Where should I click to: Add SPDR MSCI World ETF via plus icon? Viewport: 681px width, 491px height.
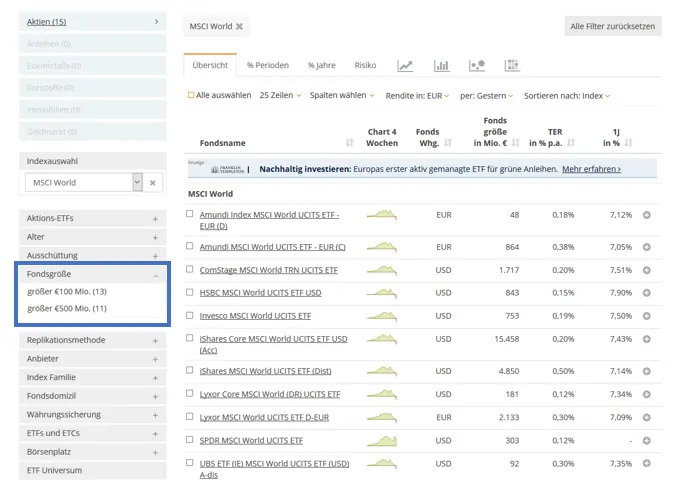pyautogui.click(x=647, y=441)
